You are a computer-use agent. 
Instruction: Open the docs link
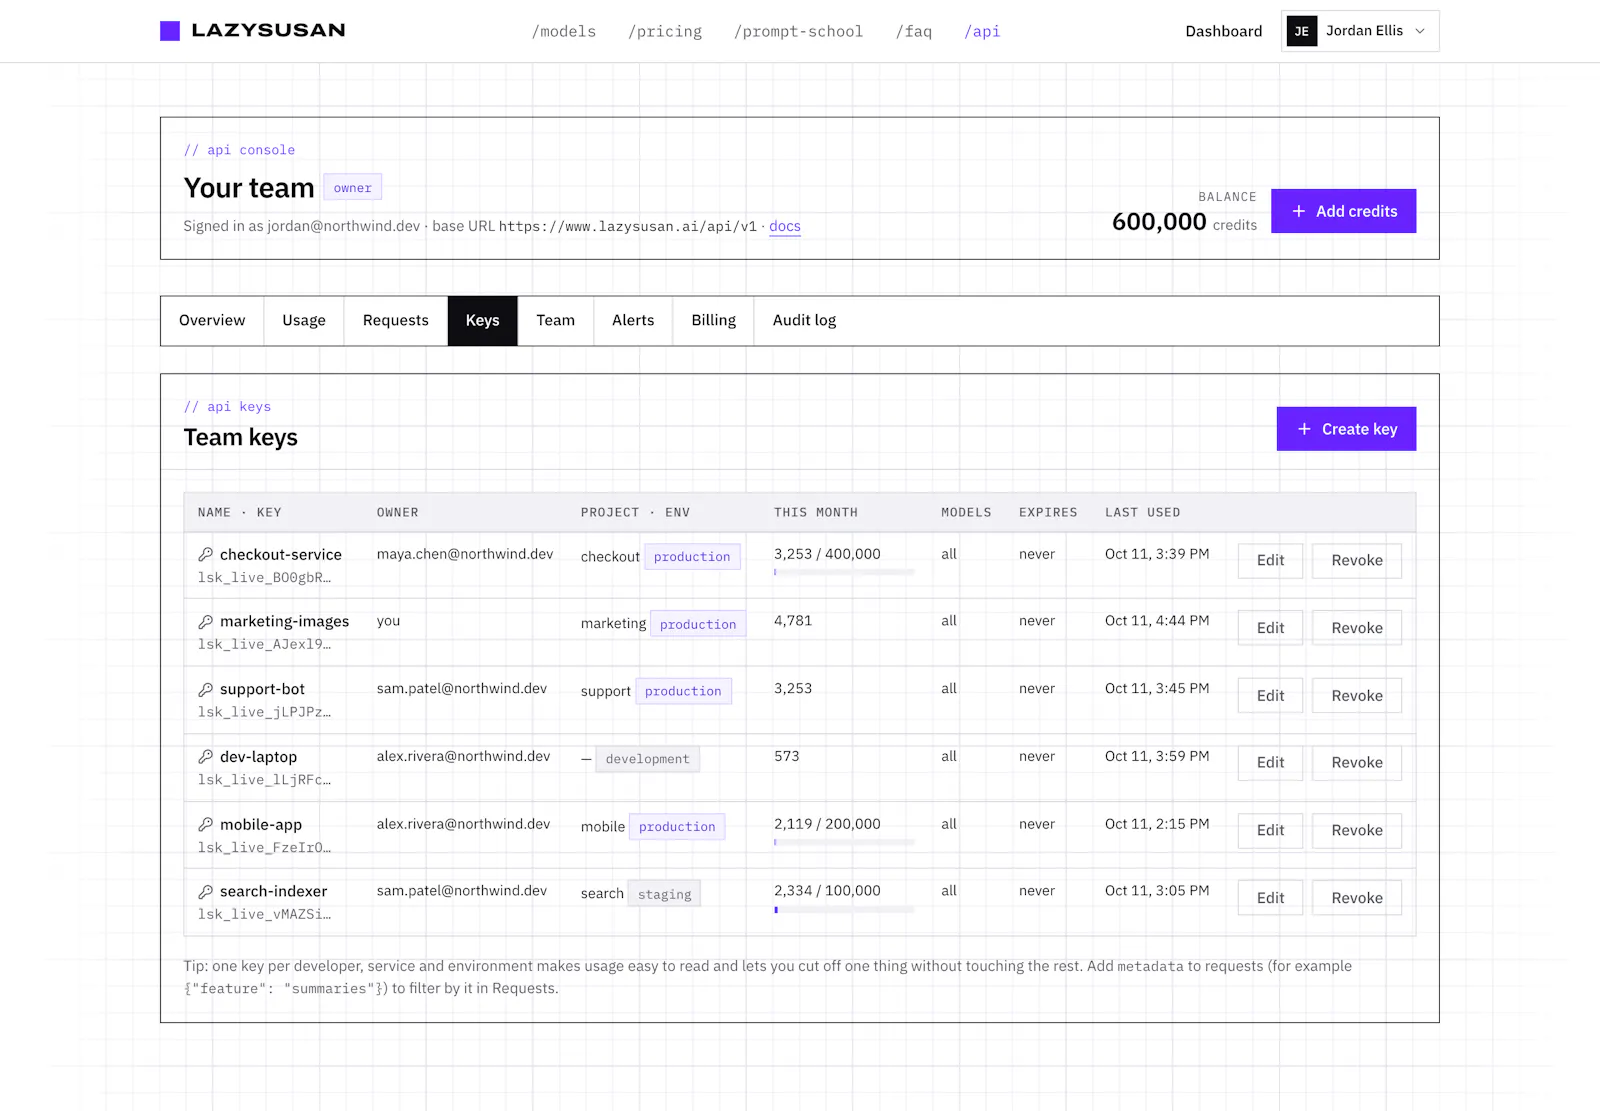coord(785,226)
